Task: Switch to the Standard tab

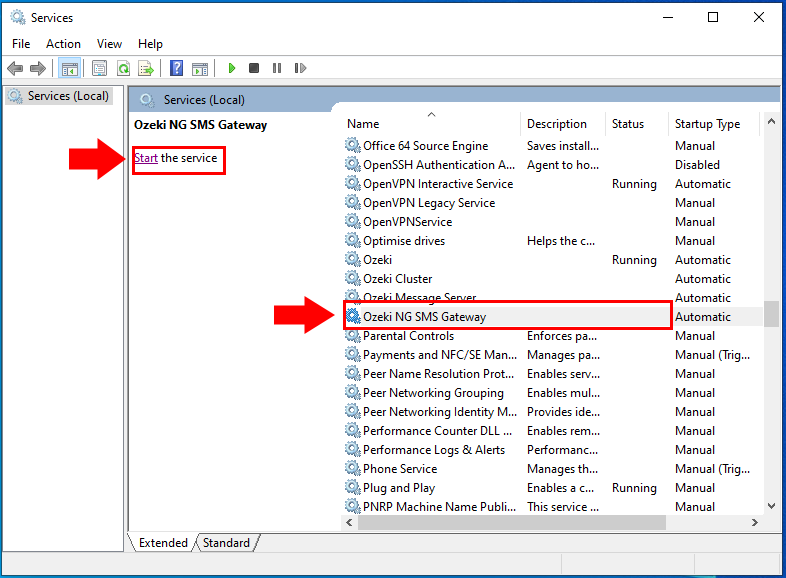Action: point(226,543)
